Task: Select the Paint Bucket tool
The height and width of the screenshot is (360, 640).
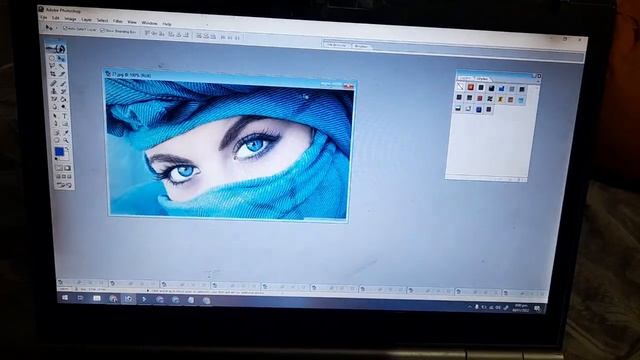Action: pos(64,99)
